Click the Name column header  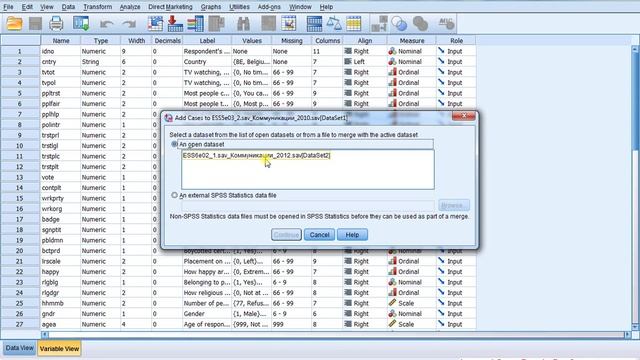point(61,40)
